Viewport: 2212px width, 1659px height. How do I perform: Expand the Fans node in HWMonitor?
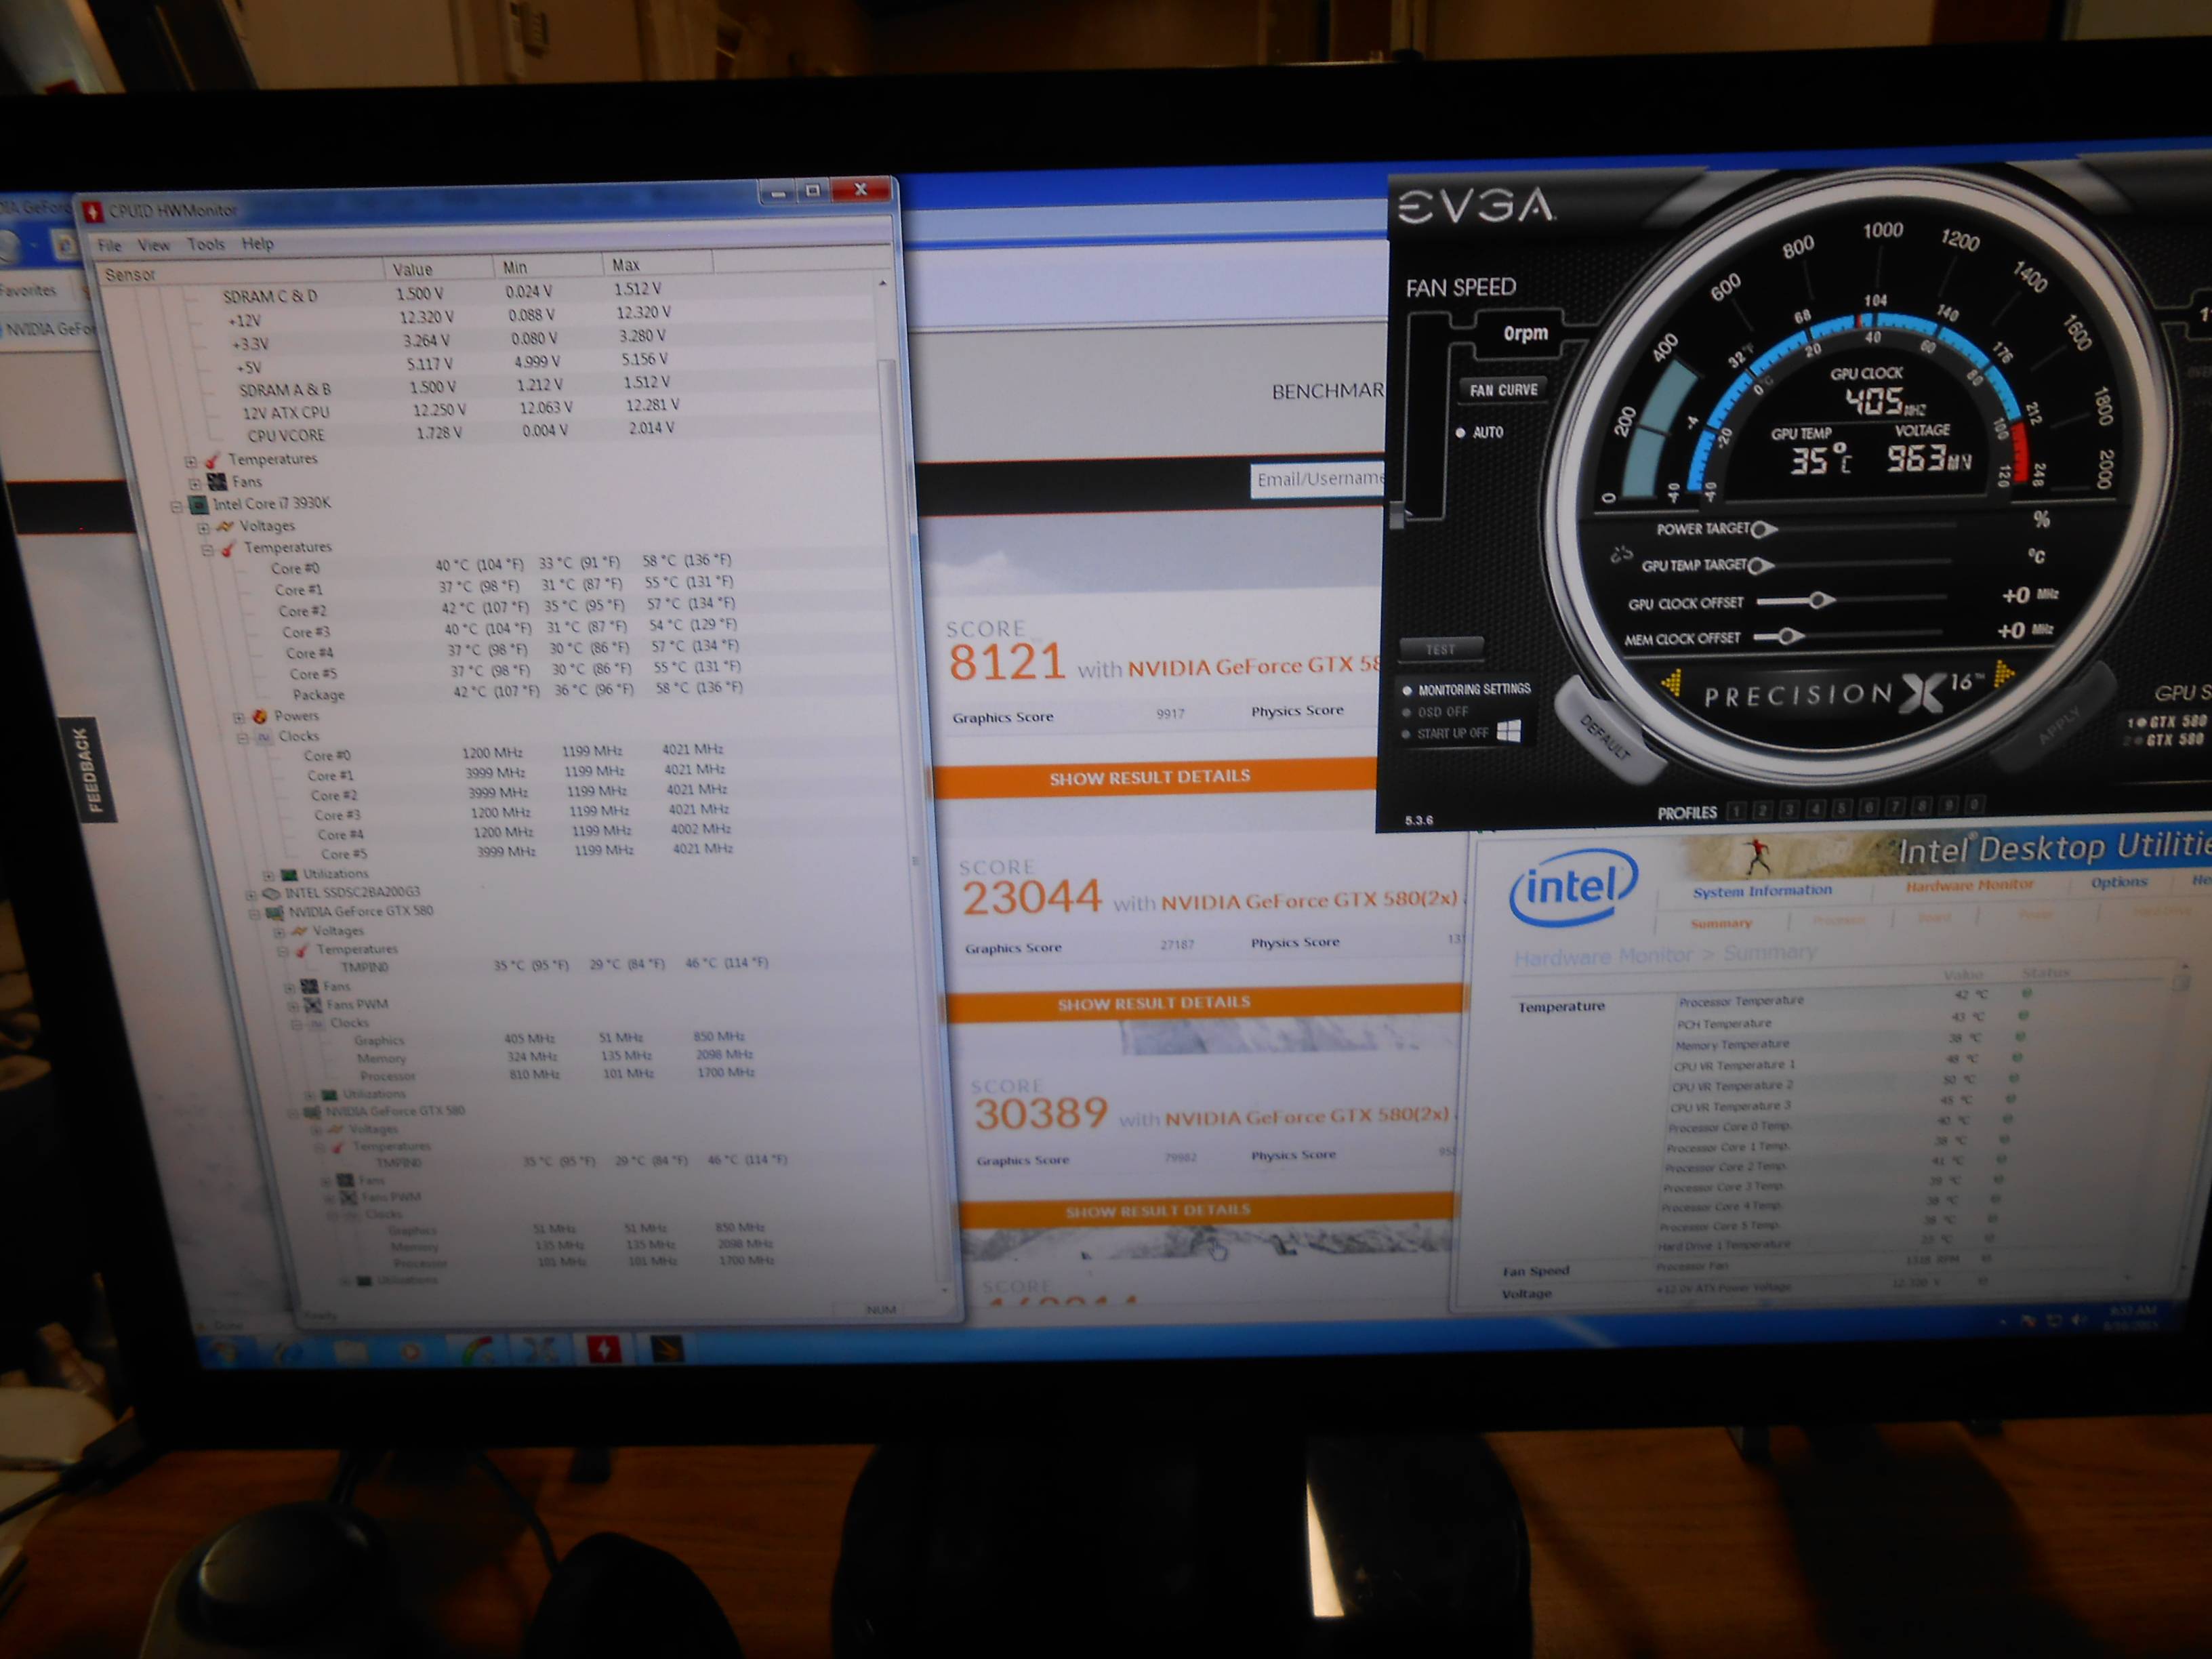[194, 483]
